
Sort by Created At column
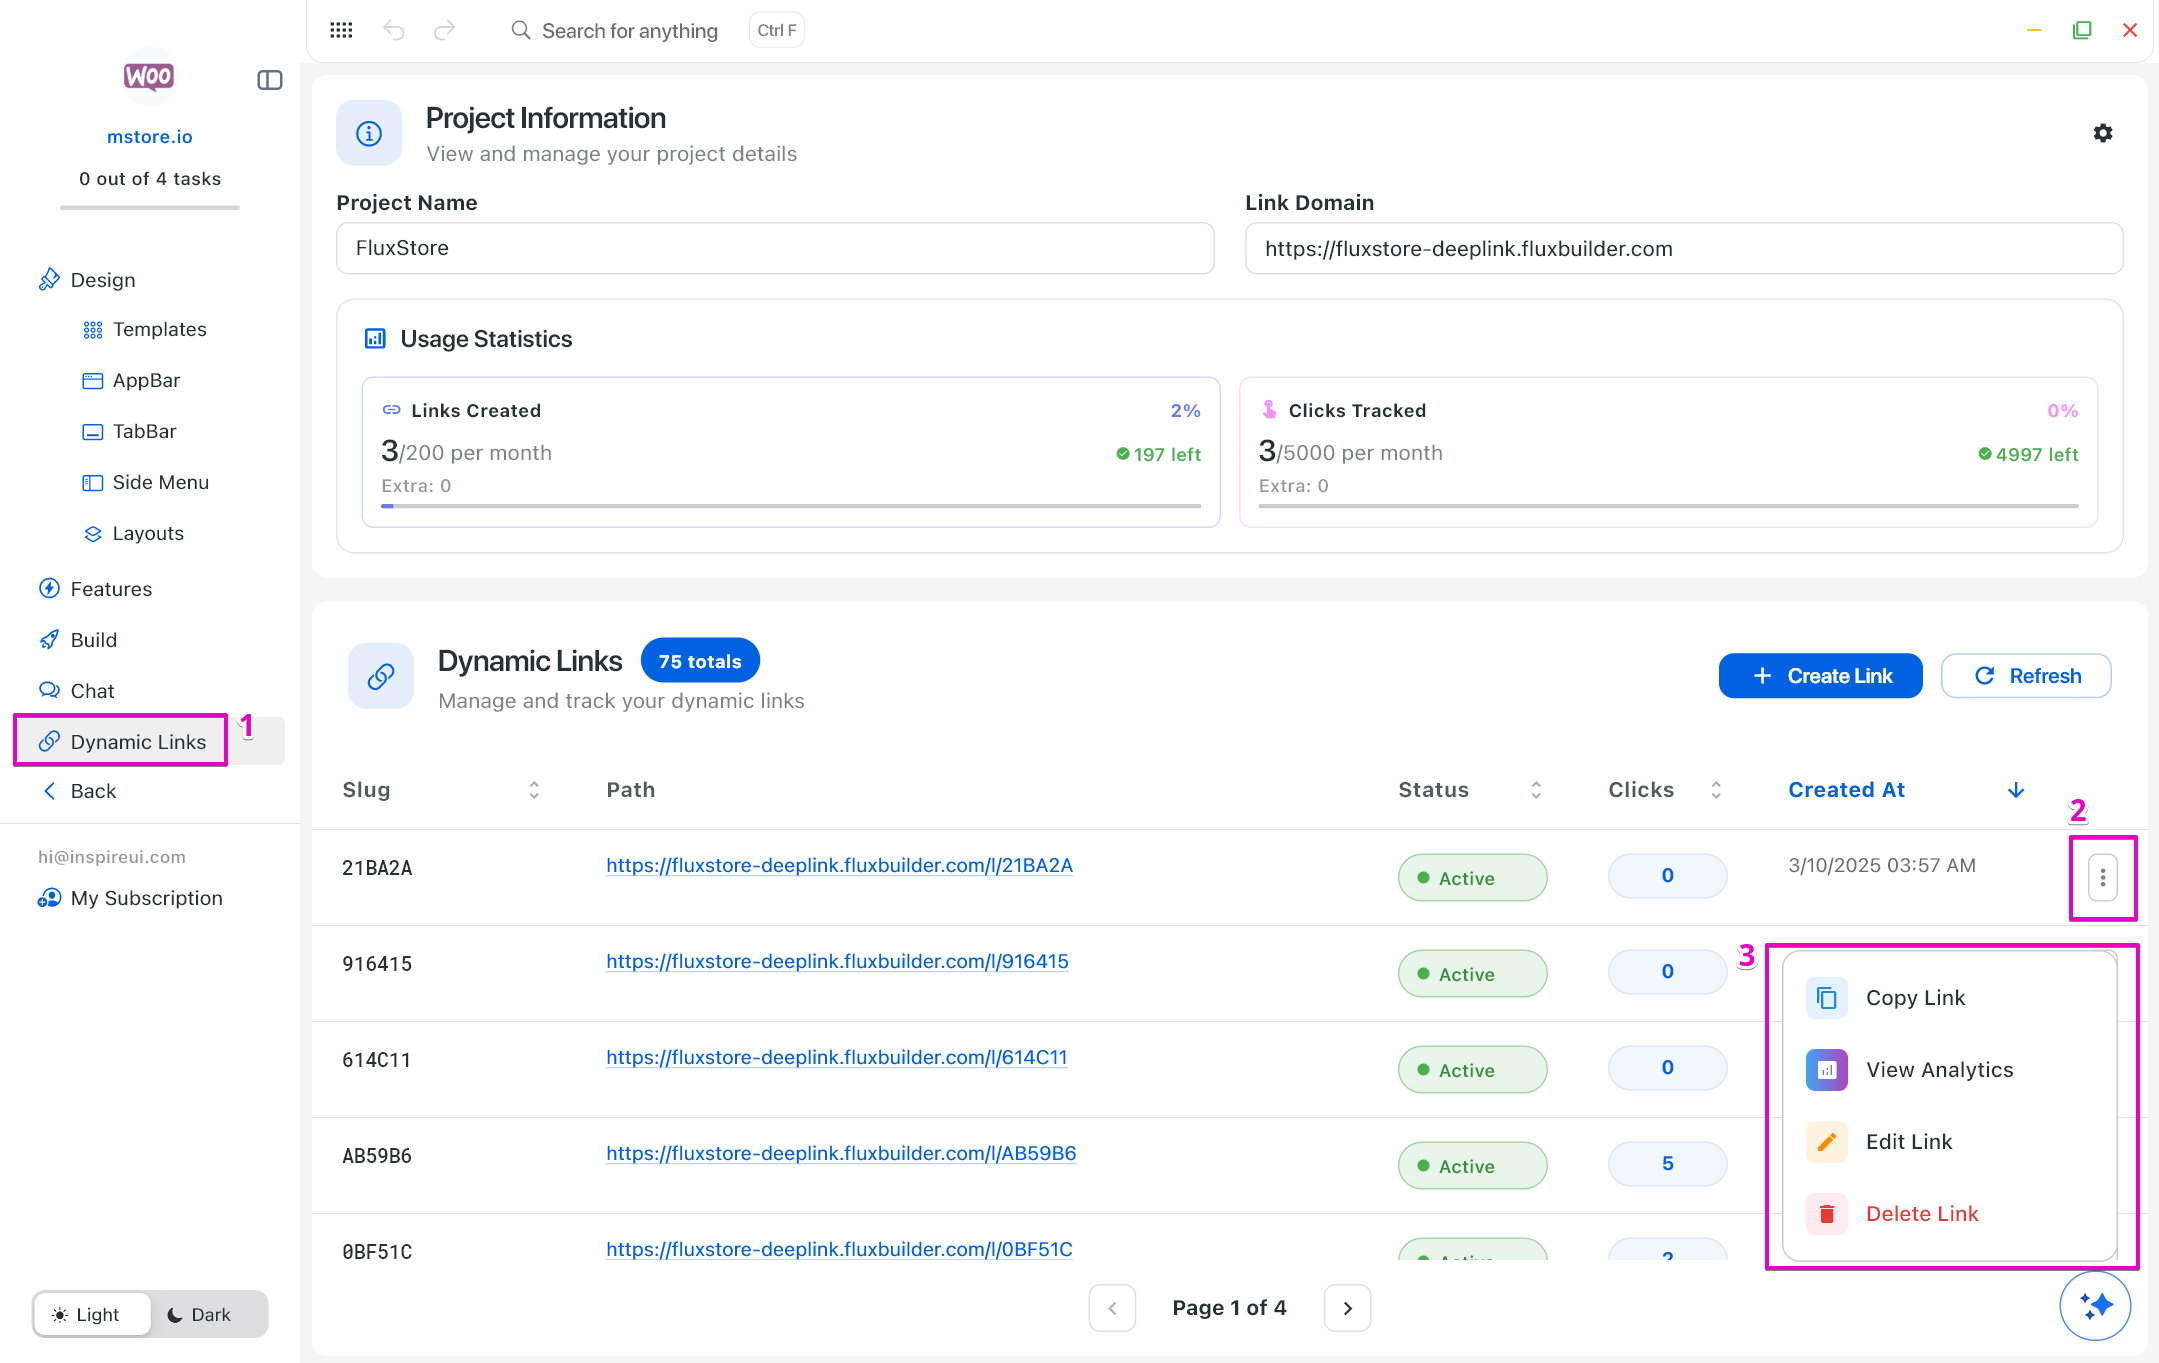[x=1846, y=790]
